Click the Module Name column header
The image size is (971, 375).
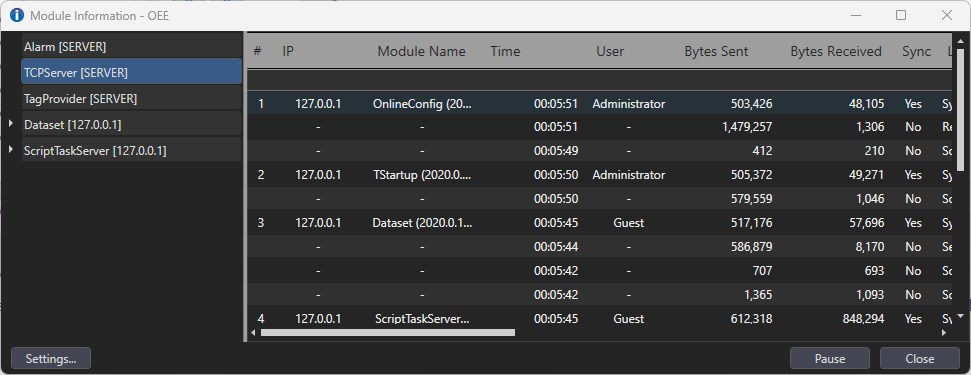click(x=422, y=51)
